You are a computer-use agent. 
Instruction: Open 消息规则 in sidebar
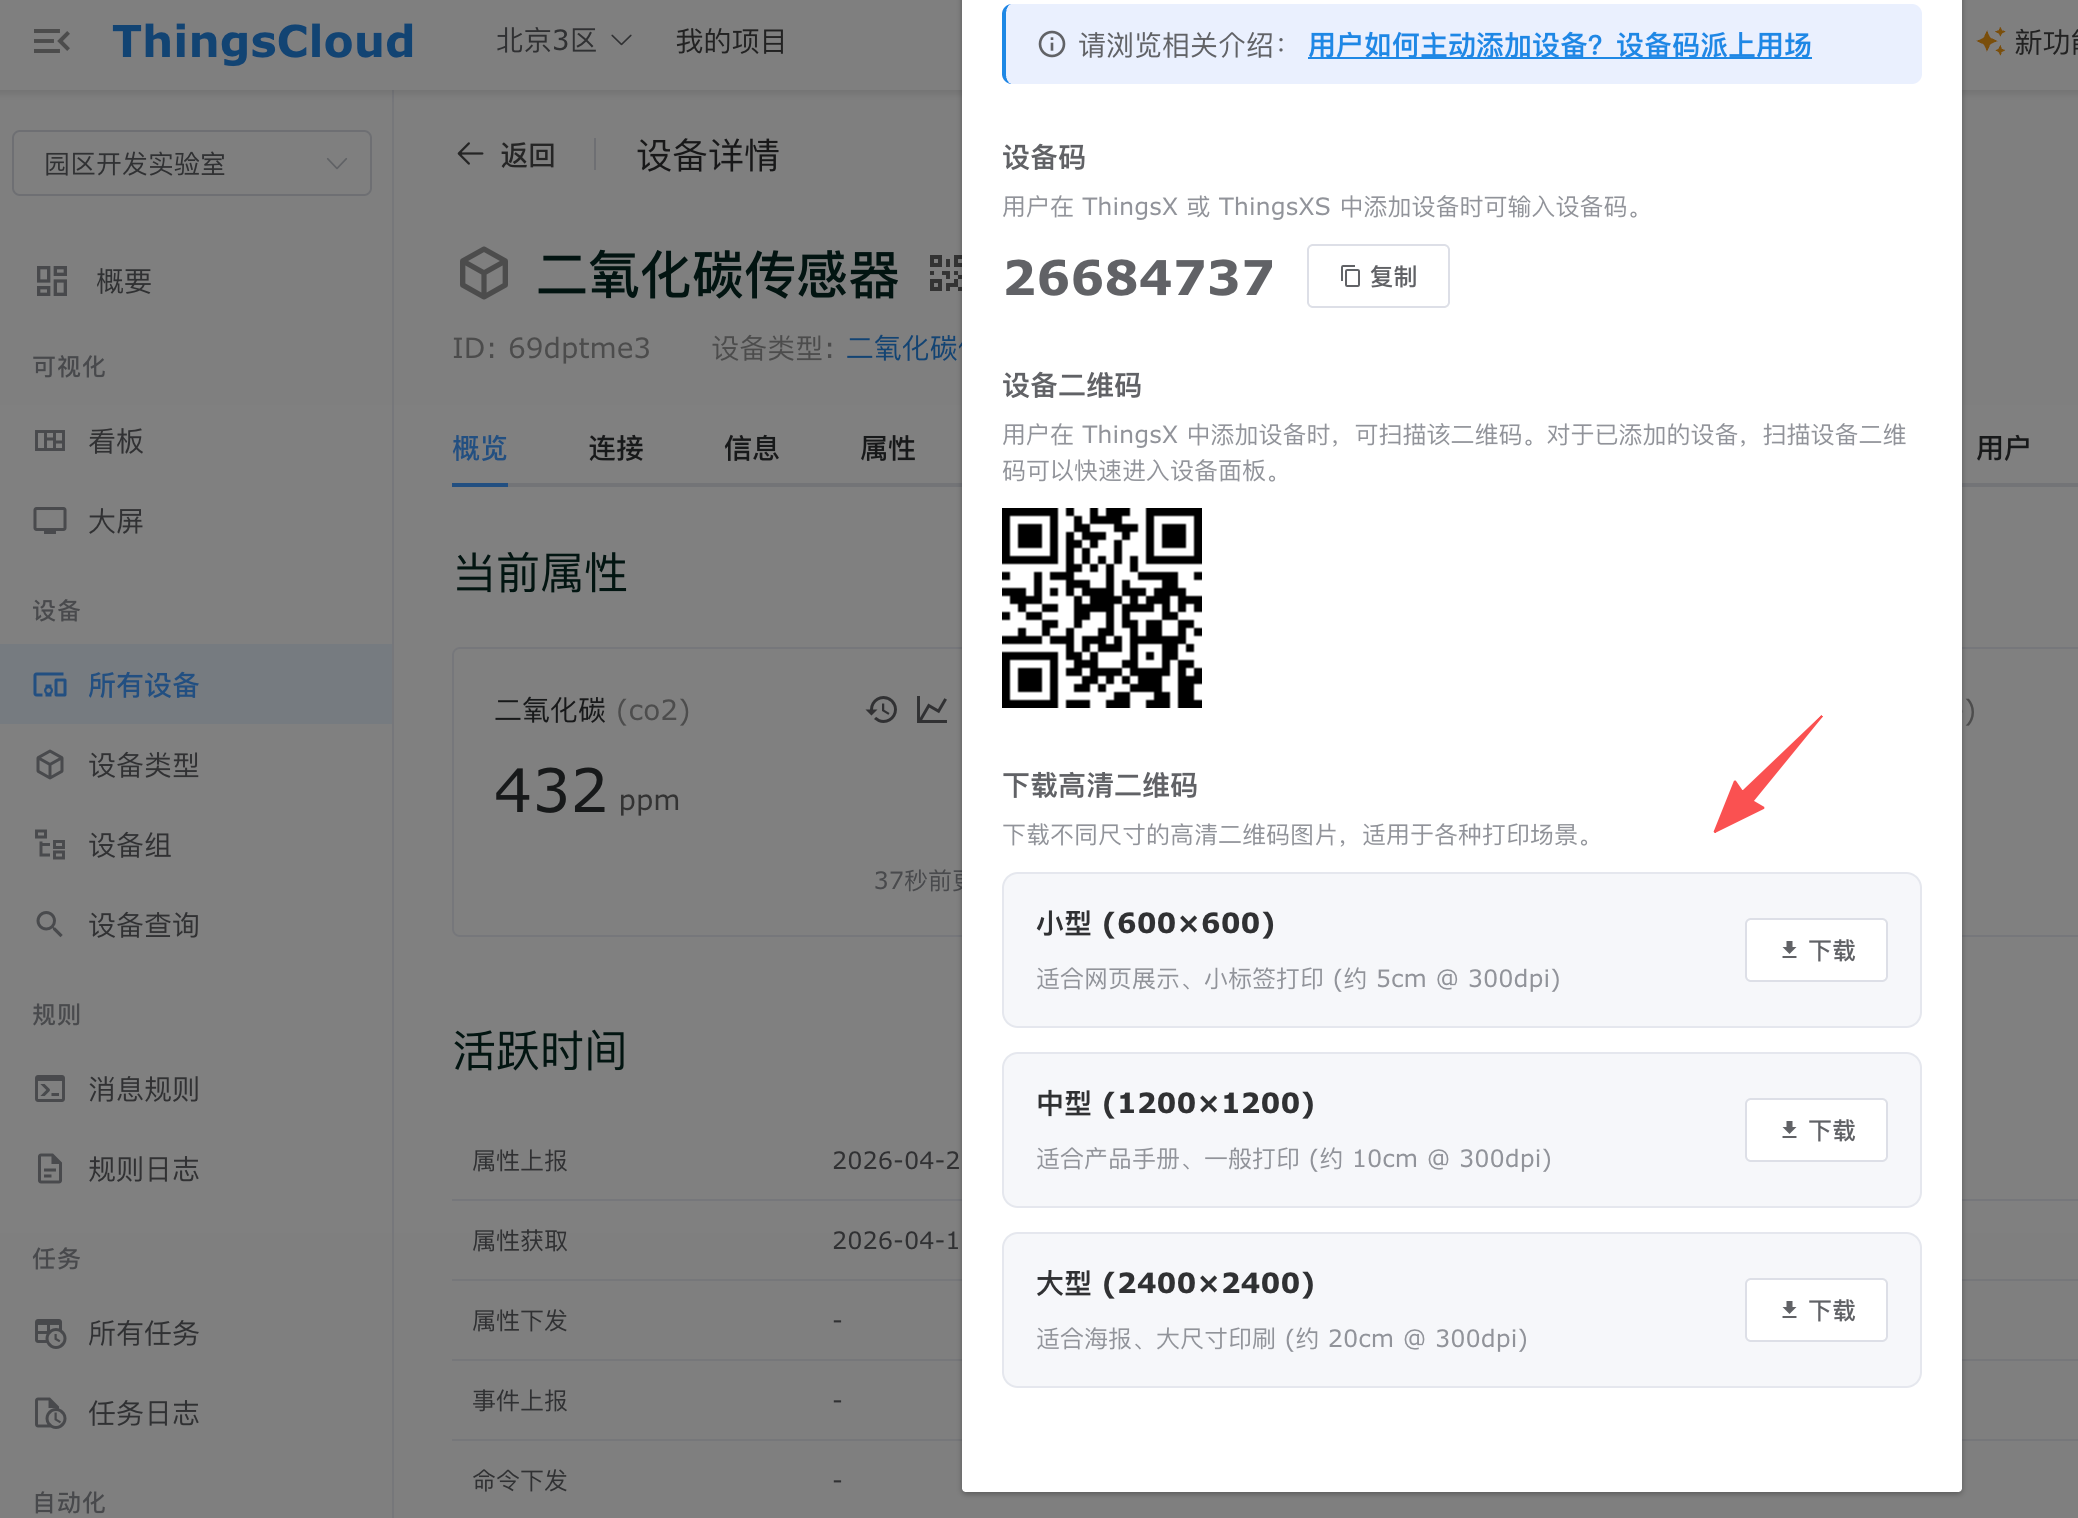click(x=143, y=1089)
